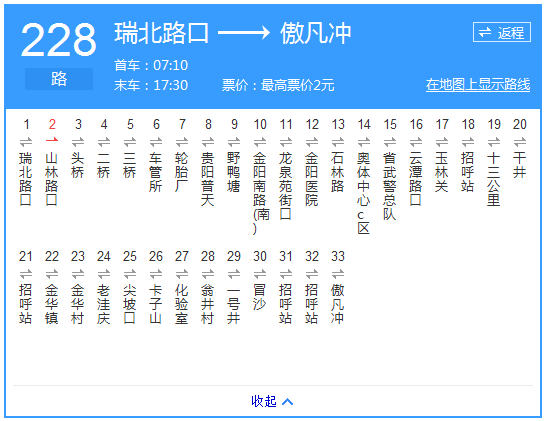Click the origin name 瑞北路口 in header
The image size is (546, 421).
162,33
